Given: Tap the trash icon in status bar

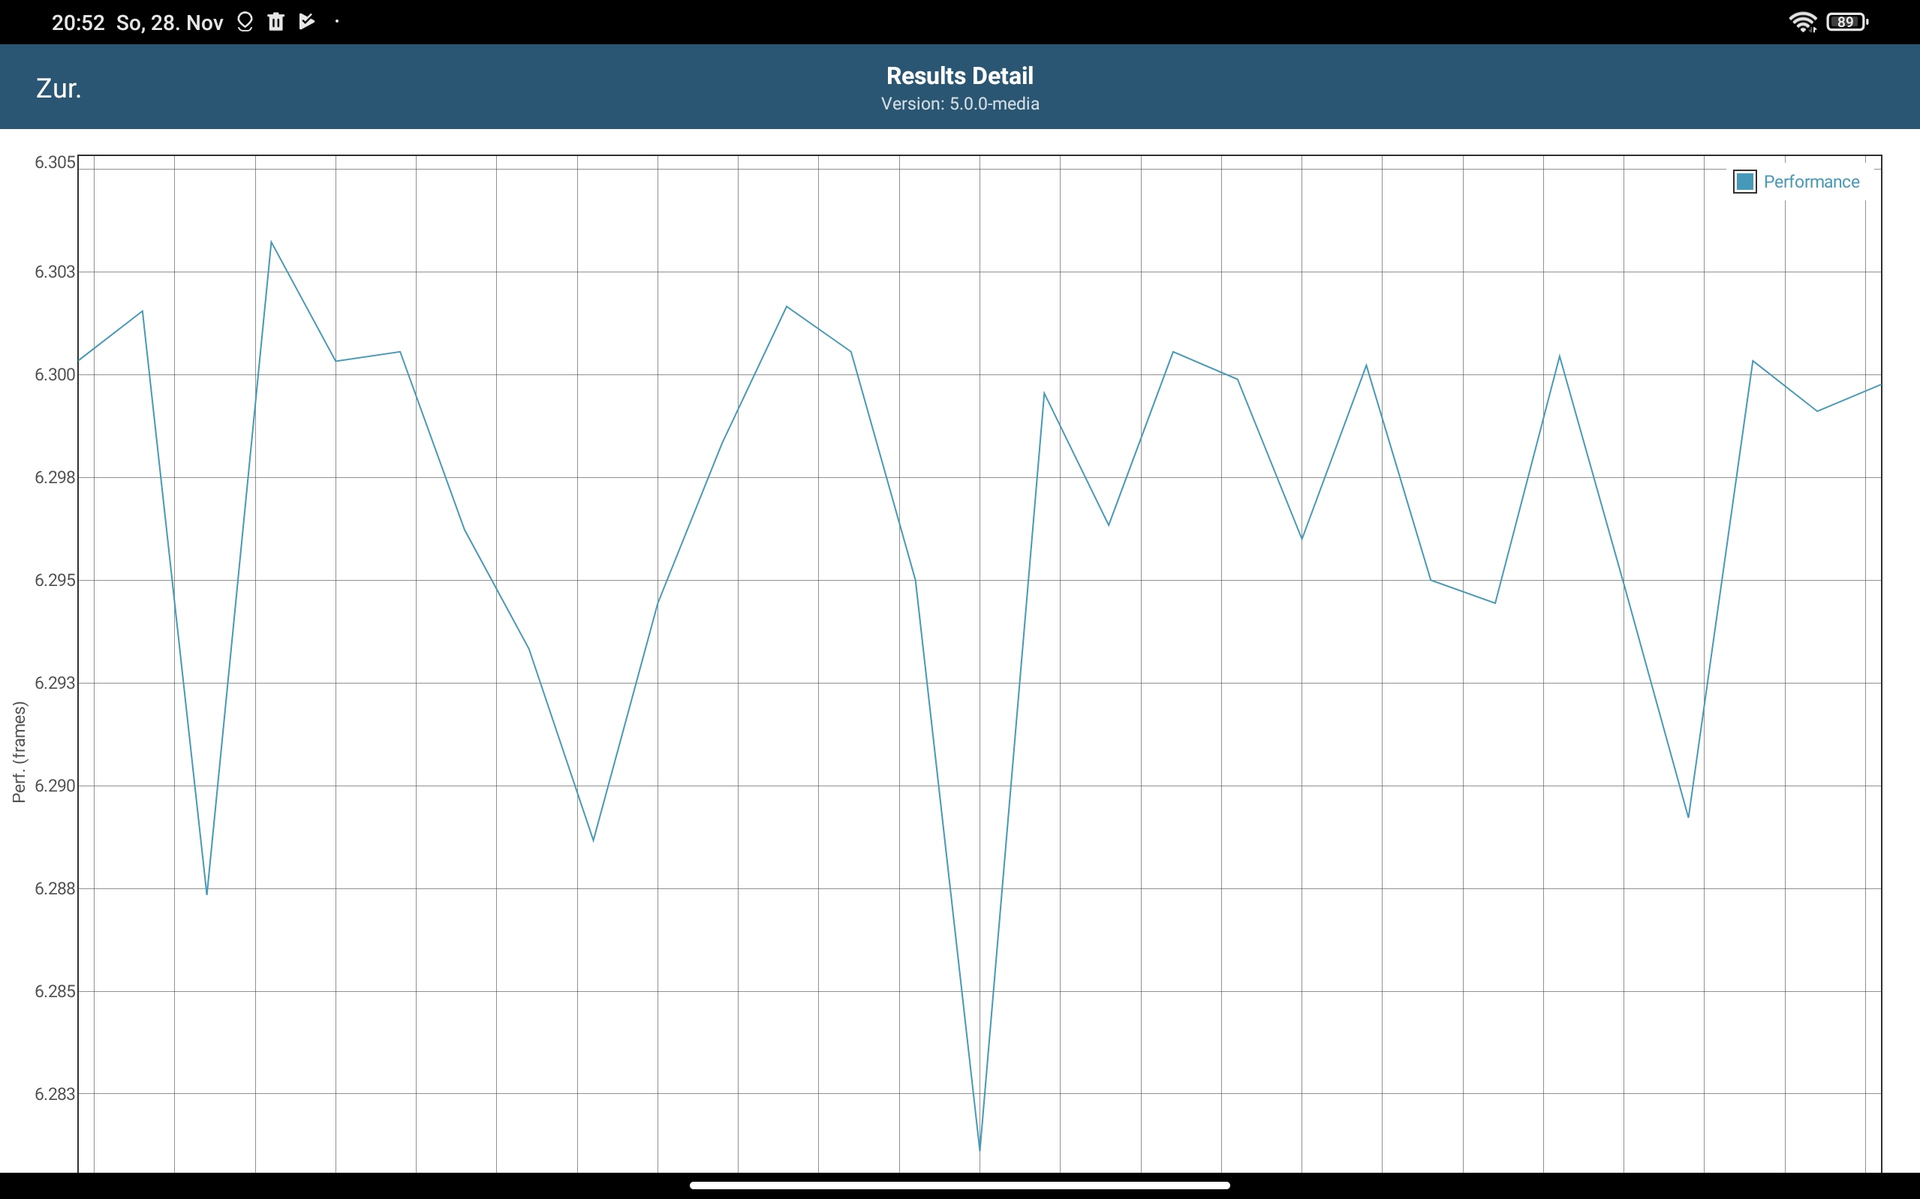Looking at the screenshot, I should 276,21.
